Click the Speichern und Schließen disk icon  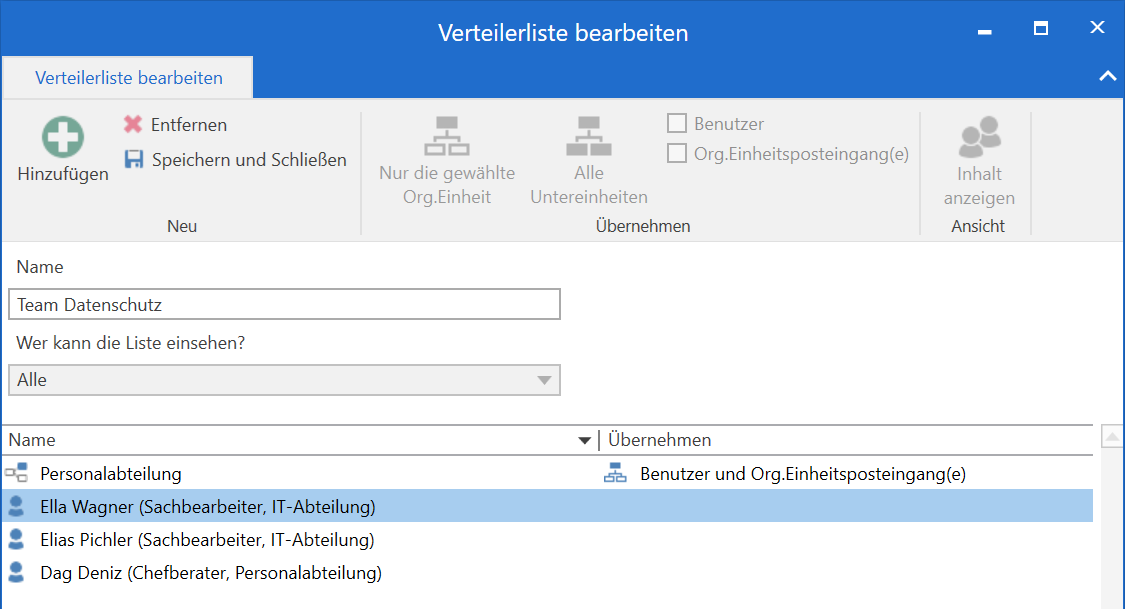coord(133,160)
